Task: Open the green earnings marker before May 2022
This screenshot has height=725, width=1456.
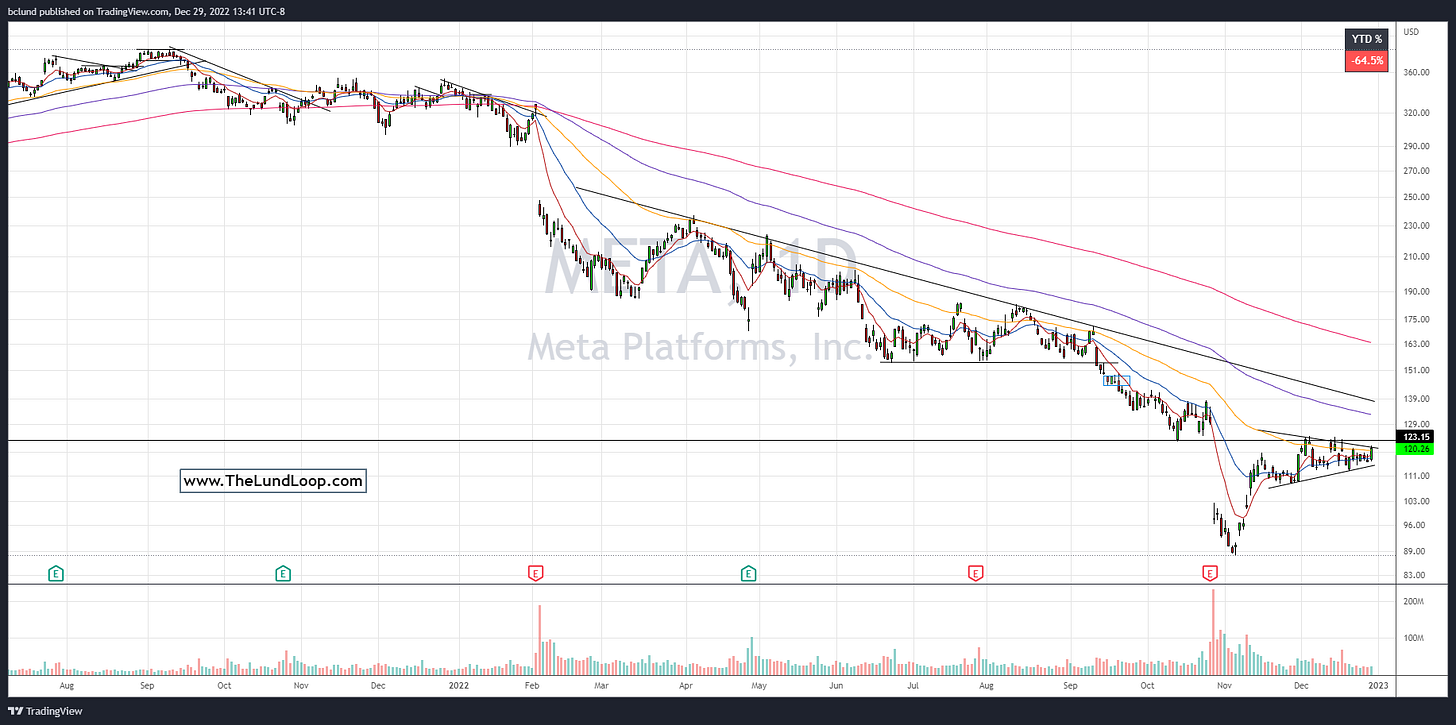Action: 748,573
